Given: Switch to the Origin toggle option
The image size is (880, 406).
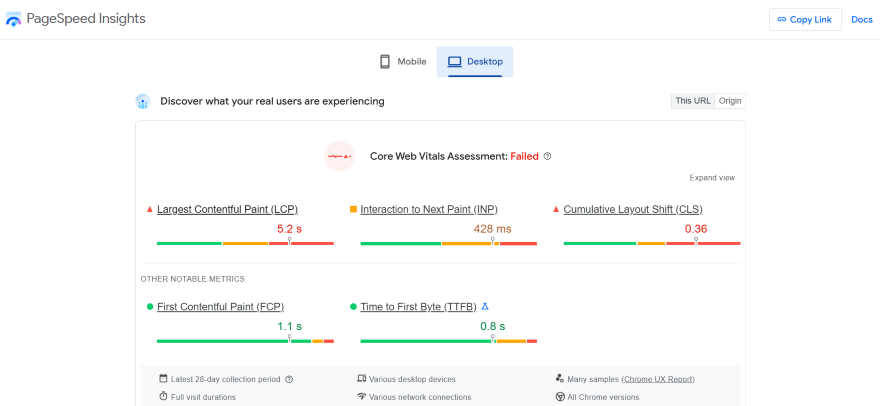Looking at the screenshot, I should (730, 101).
